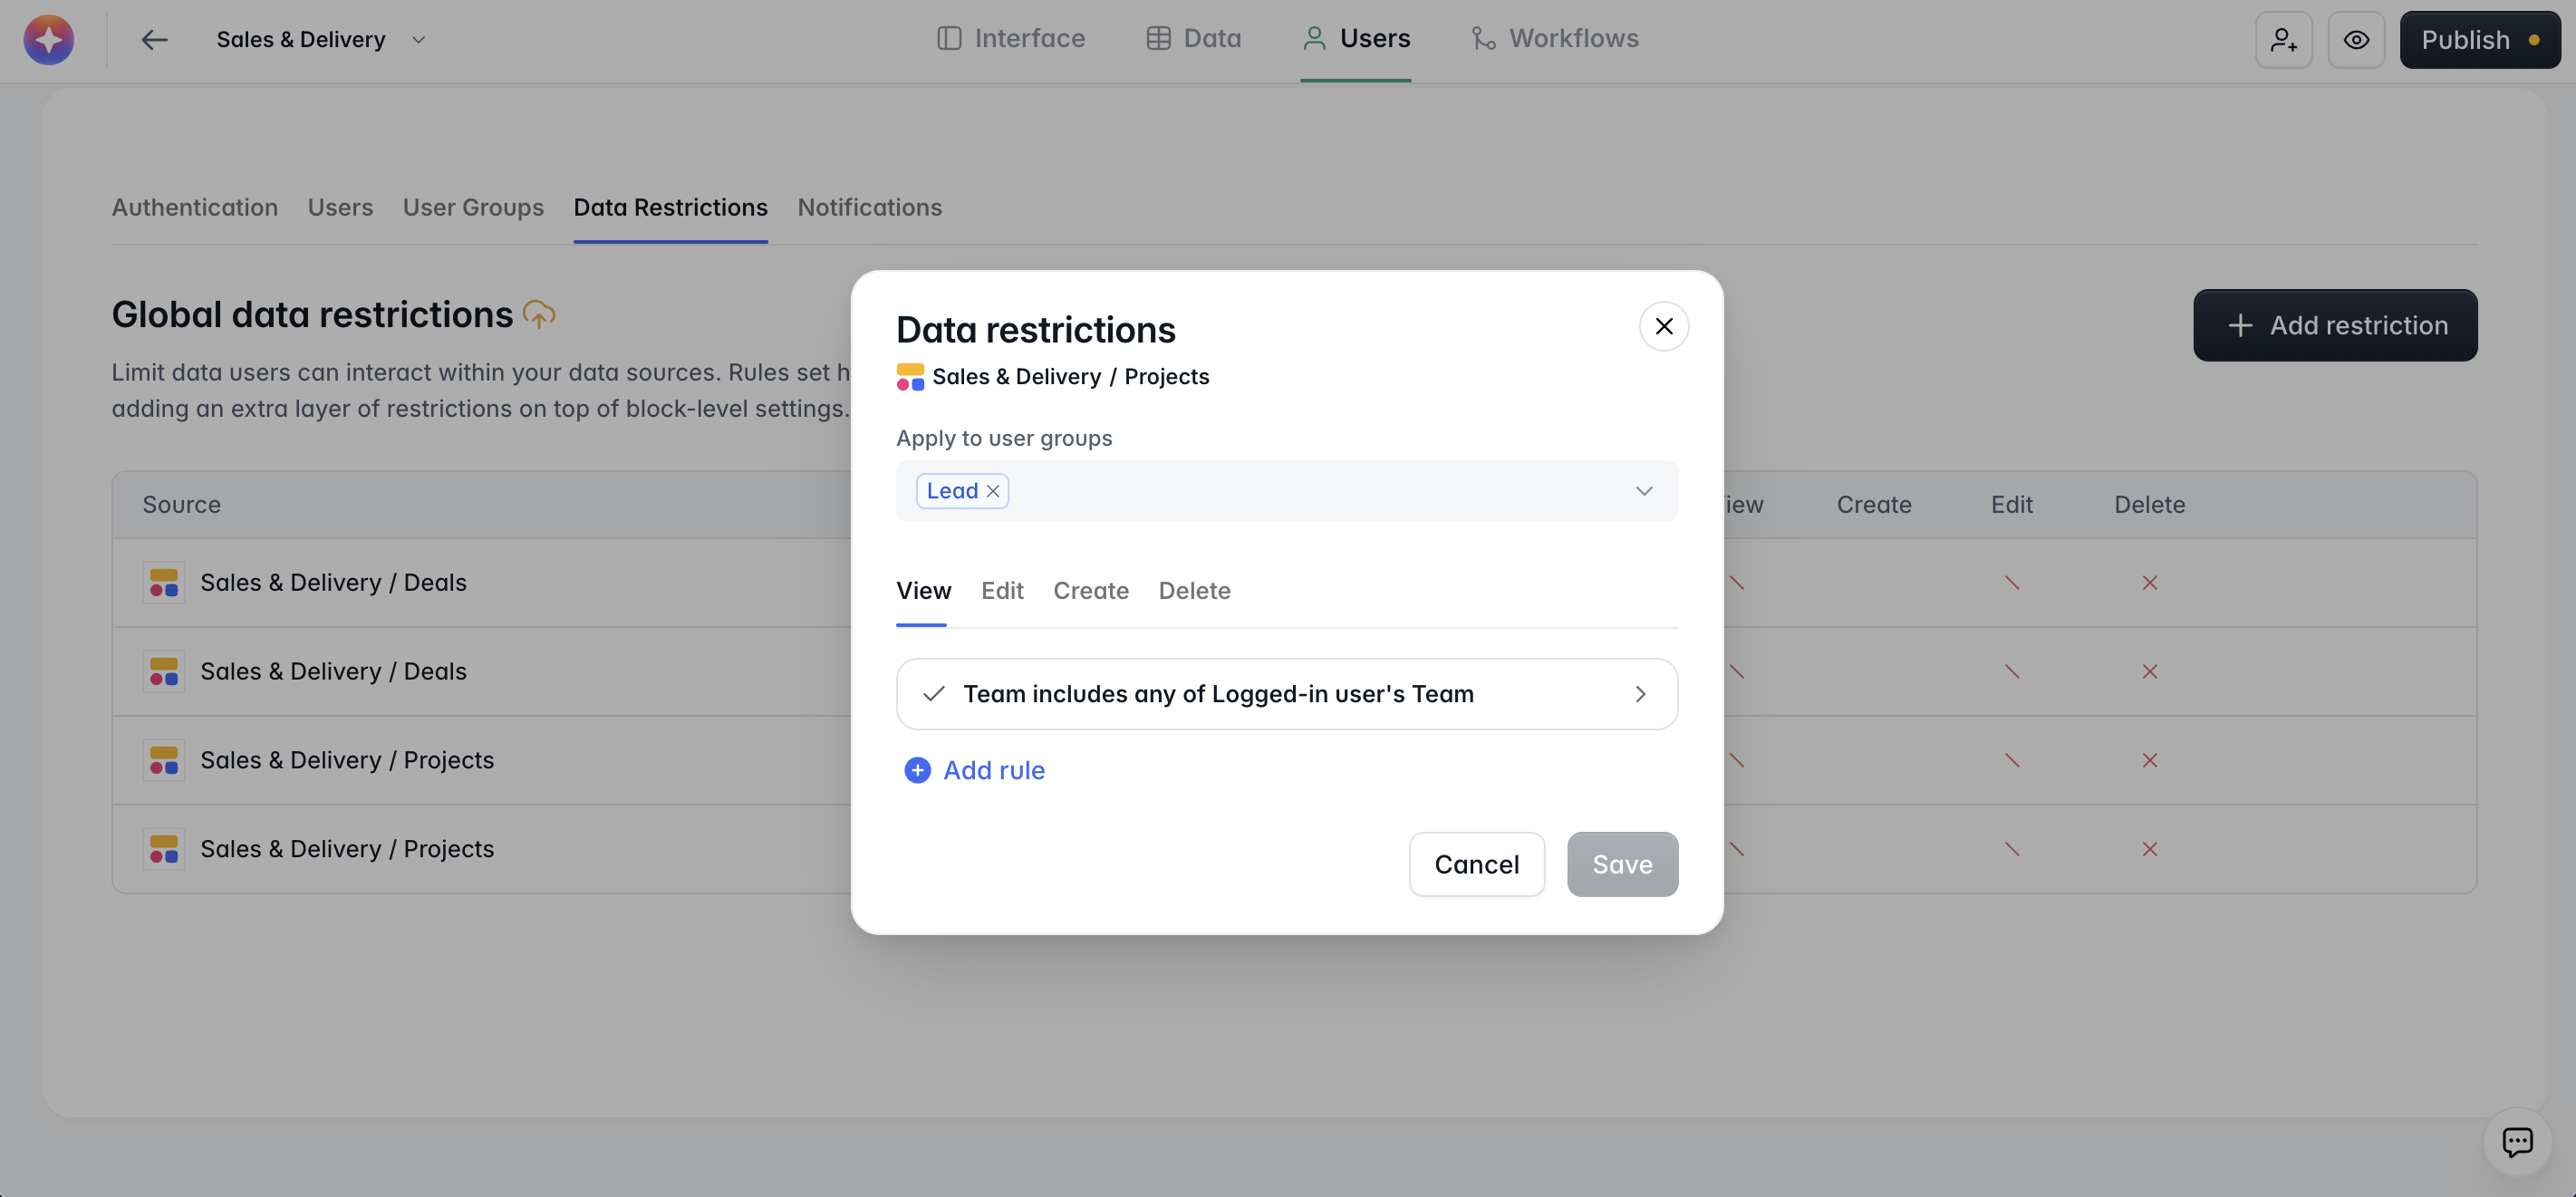Save the data restriction
This screenshot has height=1197, width=2576.
1622,864
